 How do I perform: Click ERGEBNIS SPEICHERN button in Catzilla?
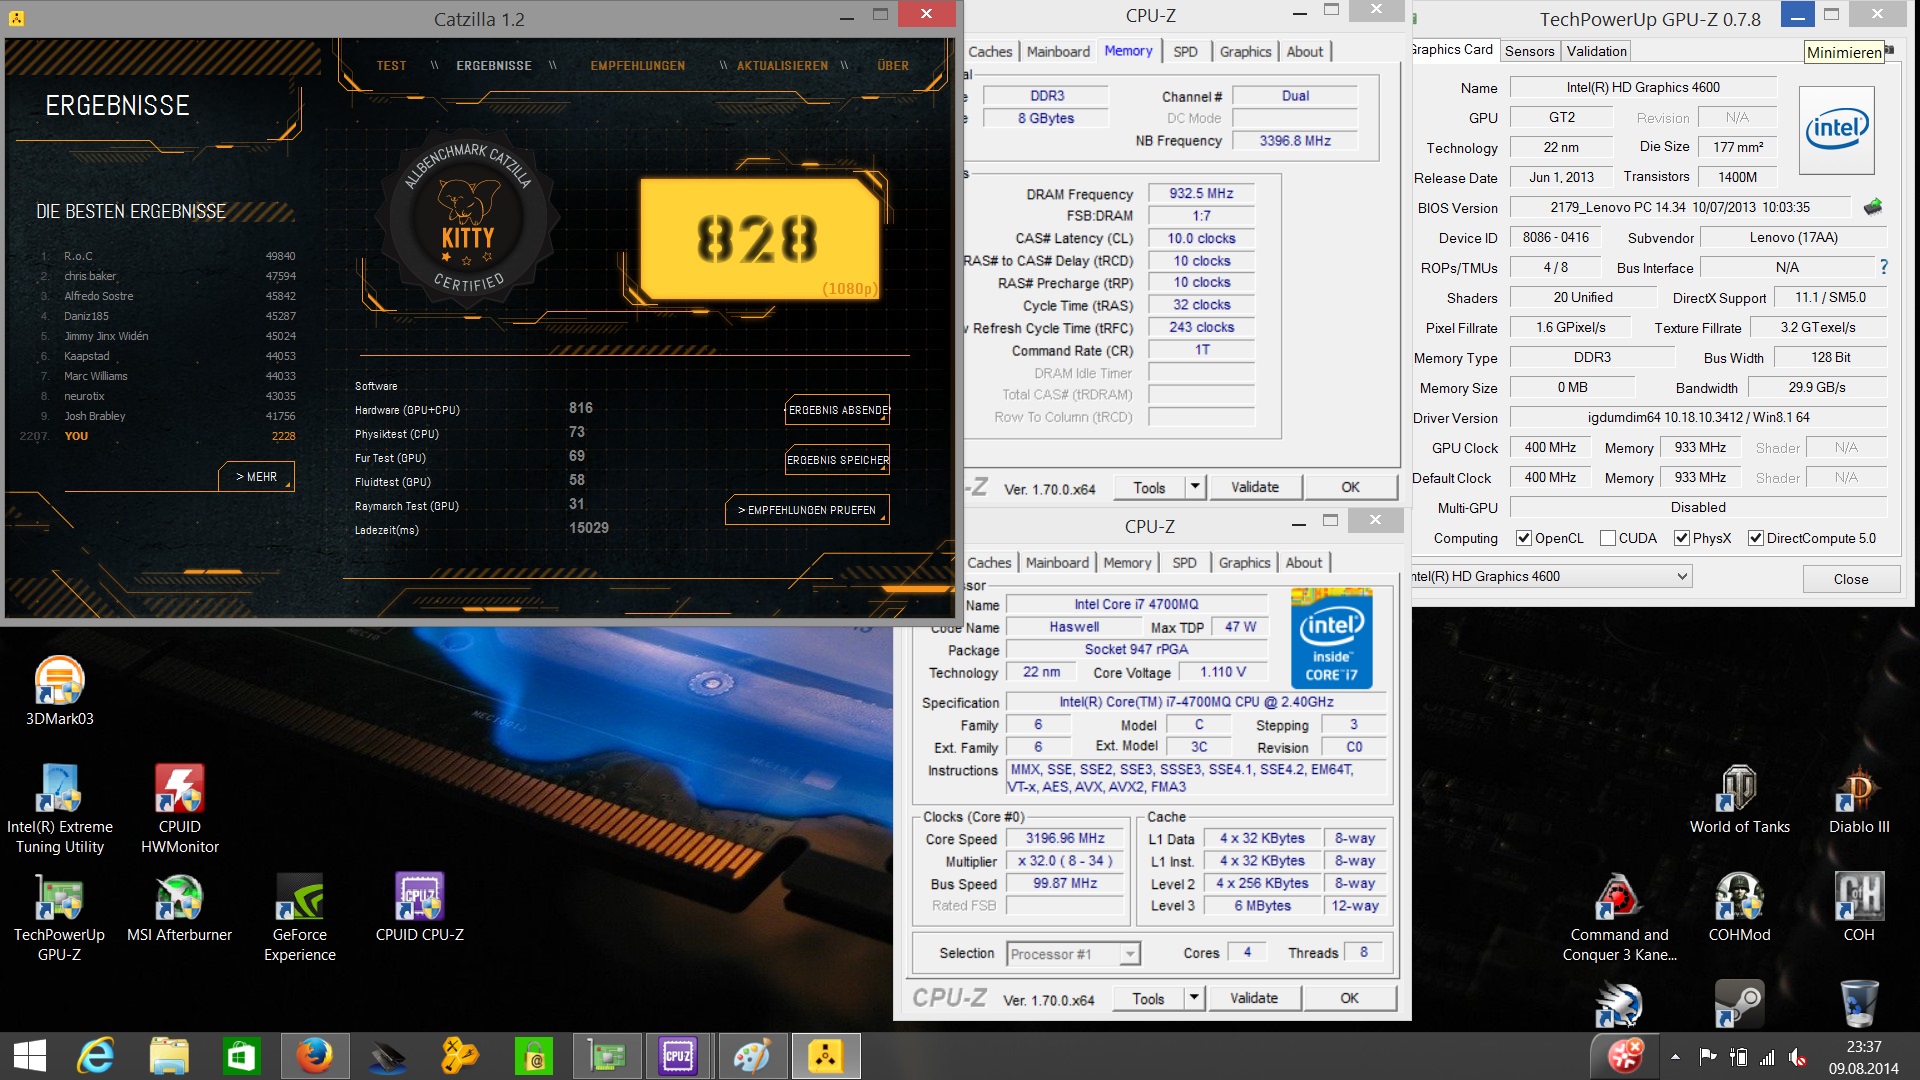837,460
